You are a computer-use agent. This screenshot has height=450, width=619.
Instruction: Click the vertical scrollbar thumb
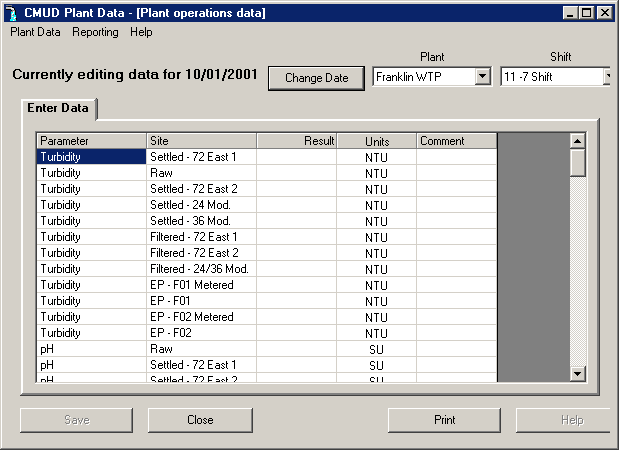577,162
